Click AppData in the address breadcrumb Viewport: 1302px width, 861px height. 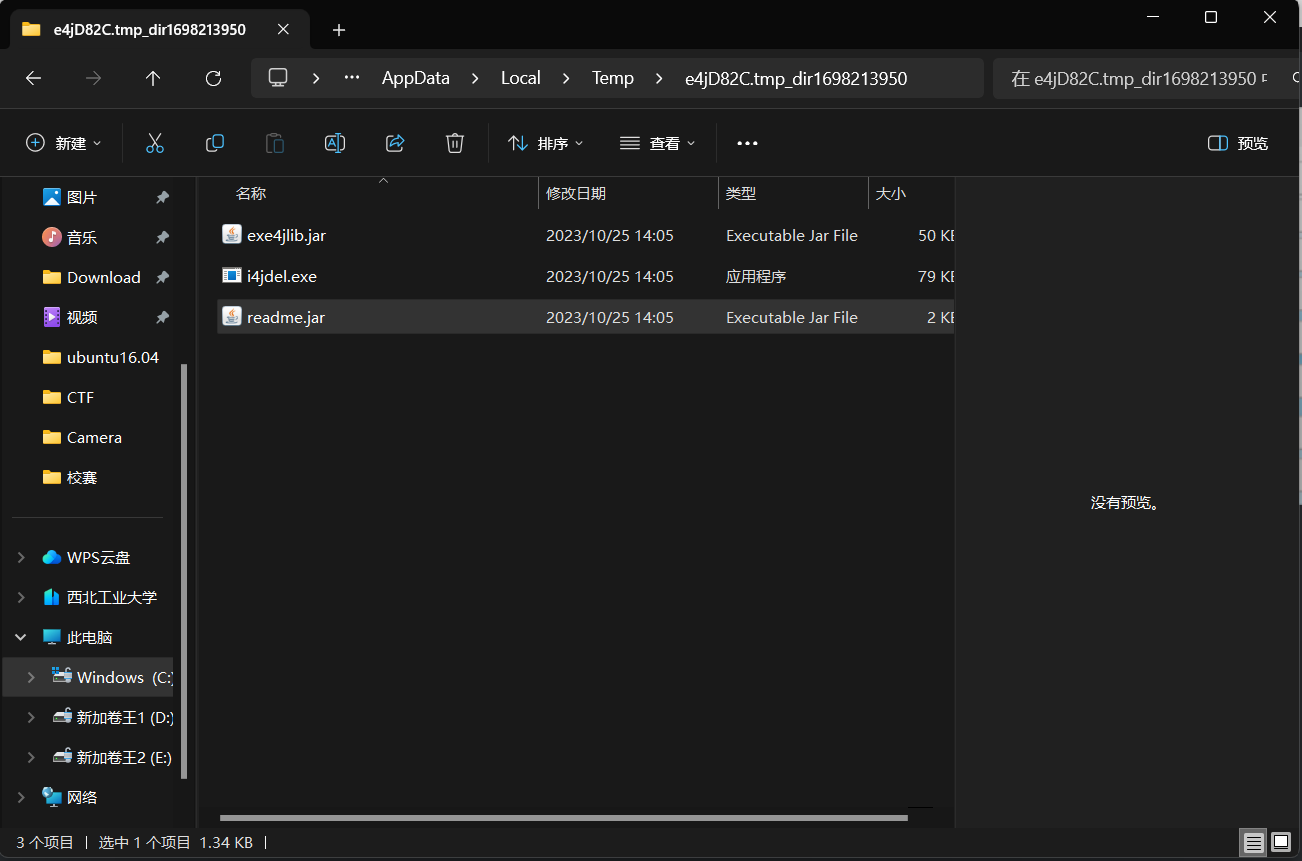tap(416, 78)
